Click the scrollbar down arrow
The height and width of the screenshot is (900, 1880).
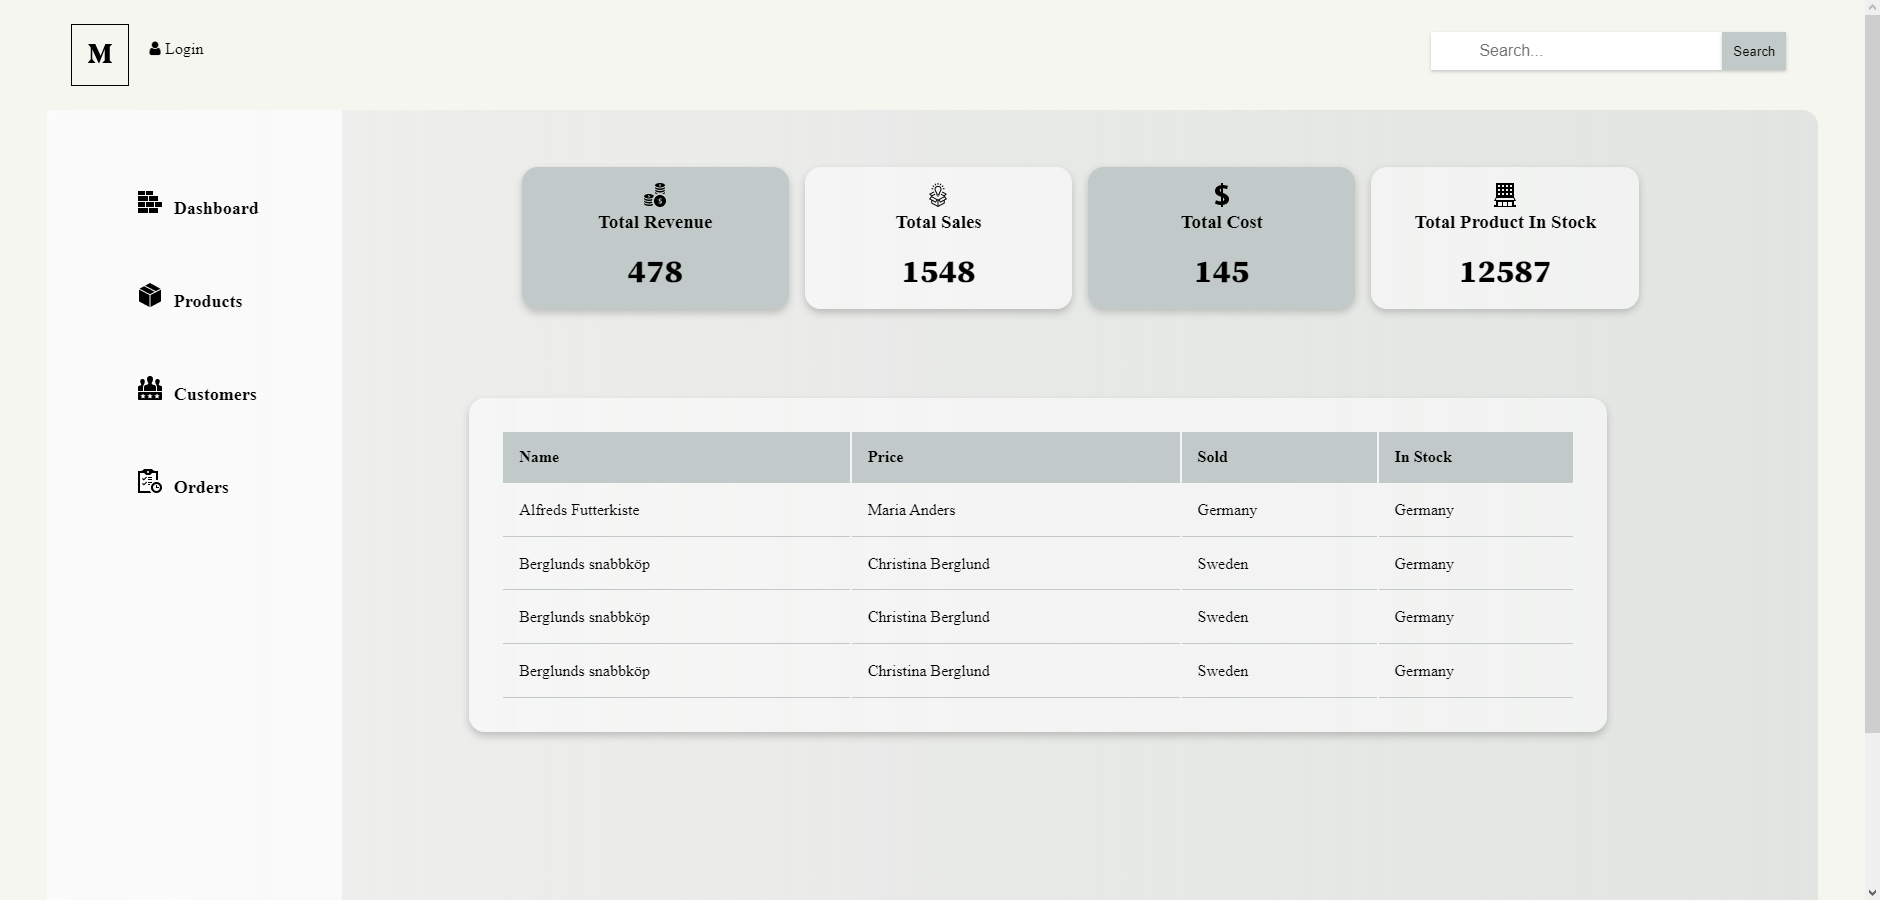coord(1872,892)
